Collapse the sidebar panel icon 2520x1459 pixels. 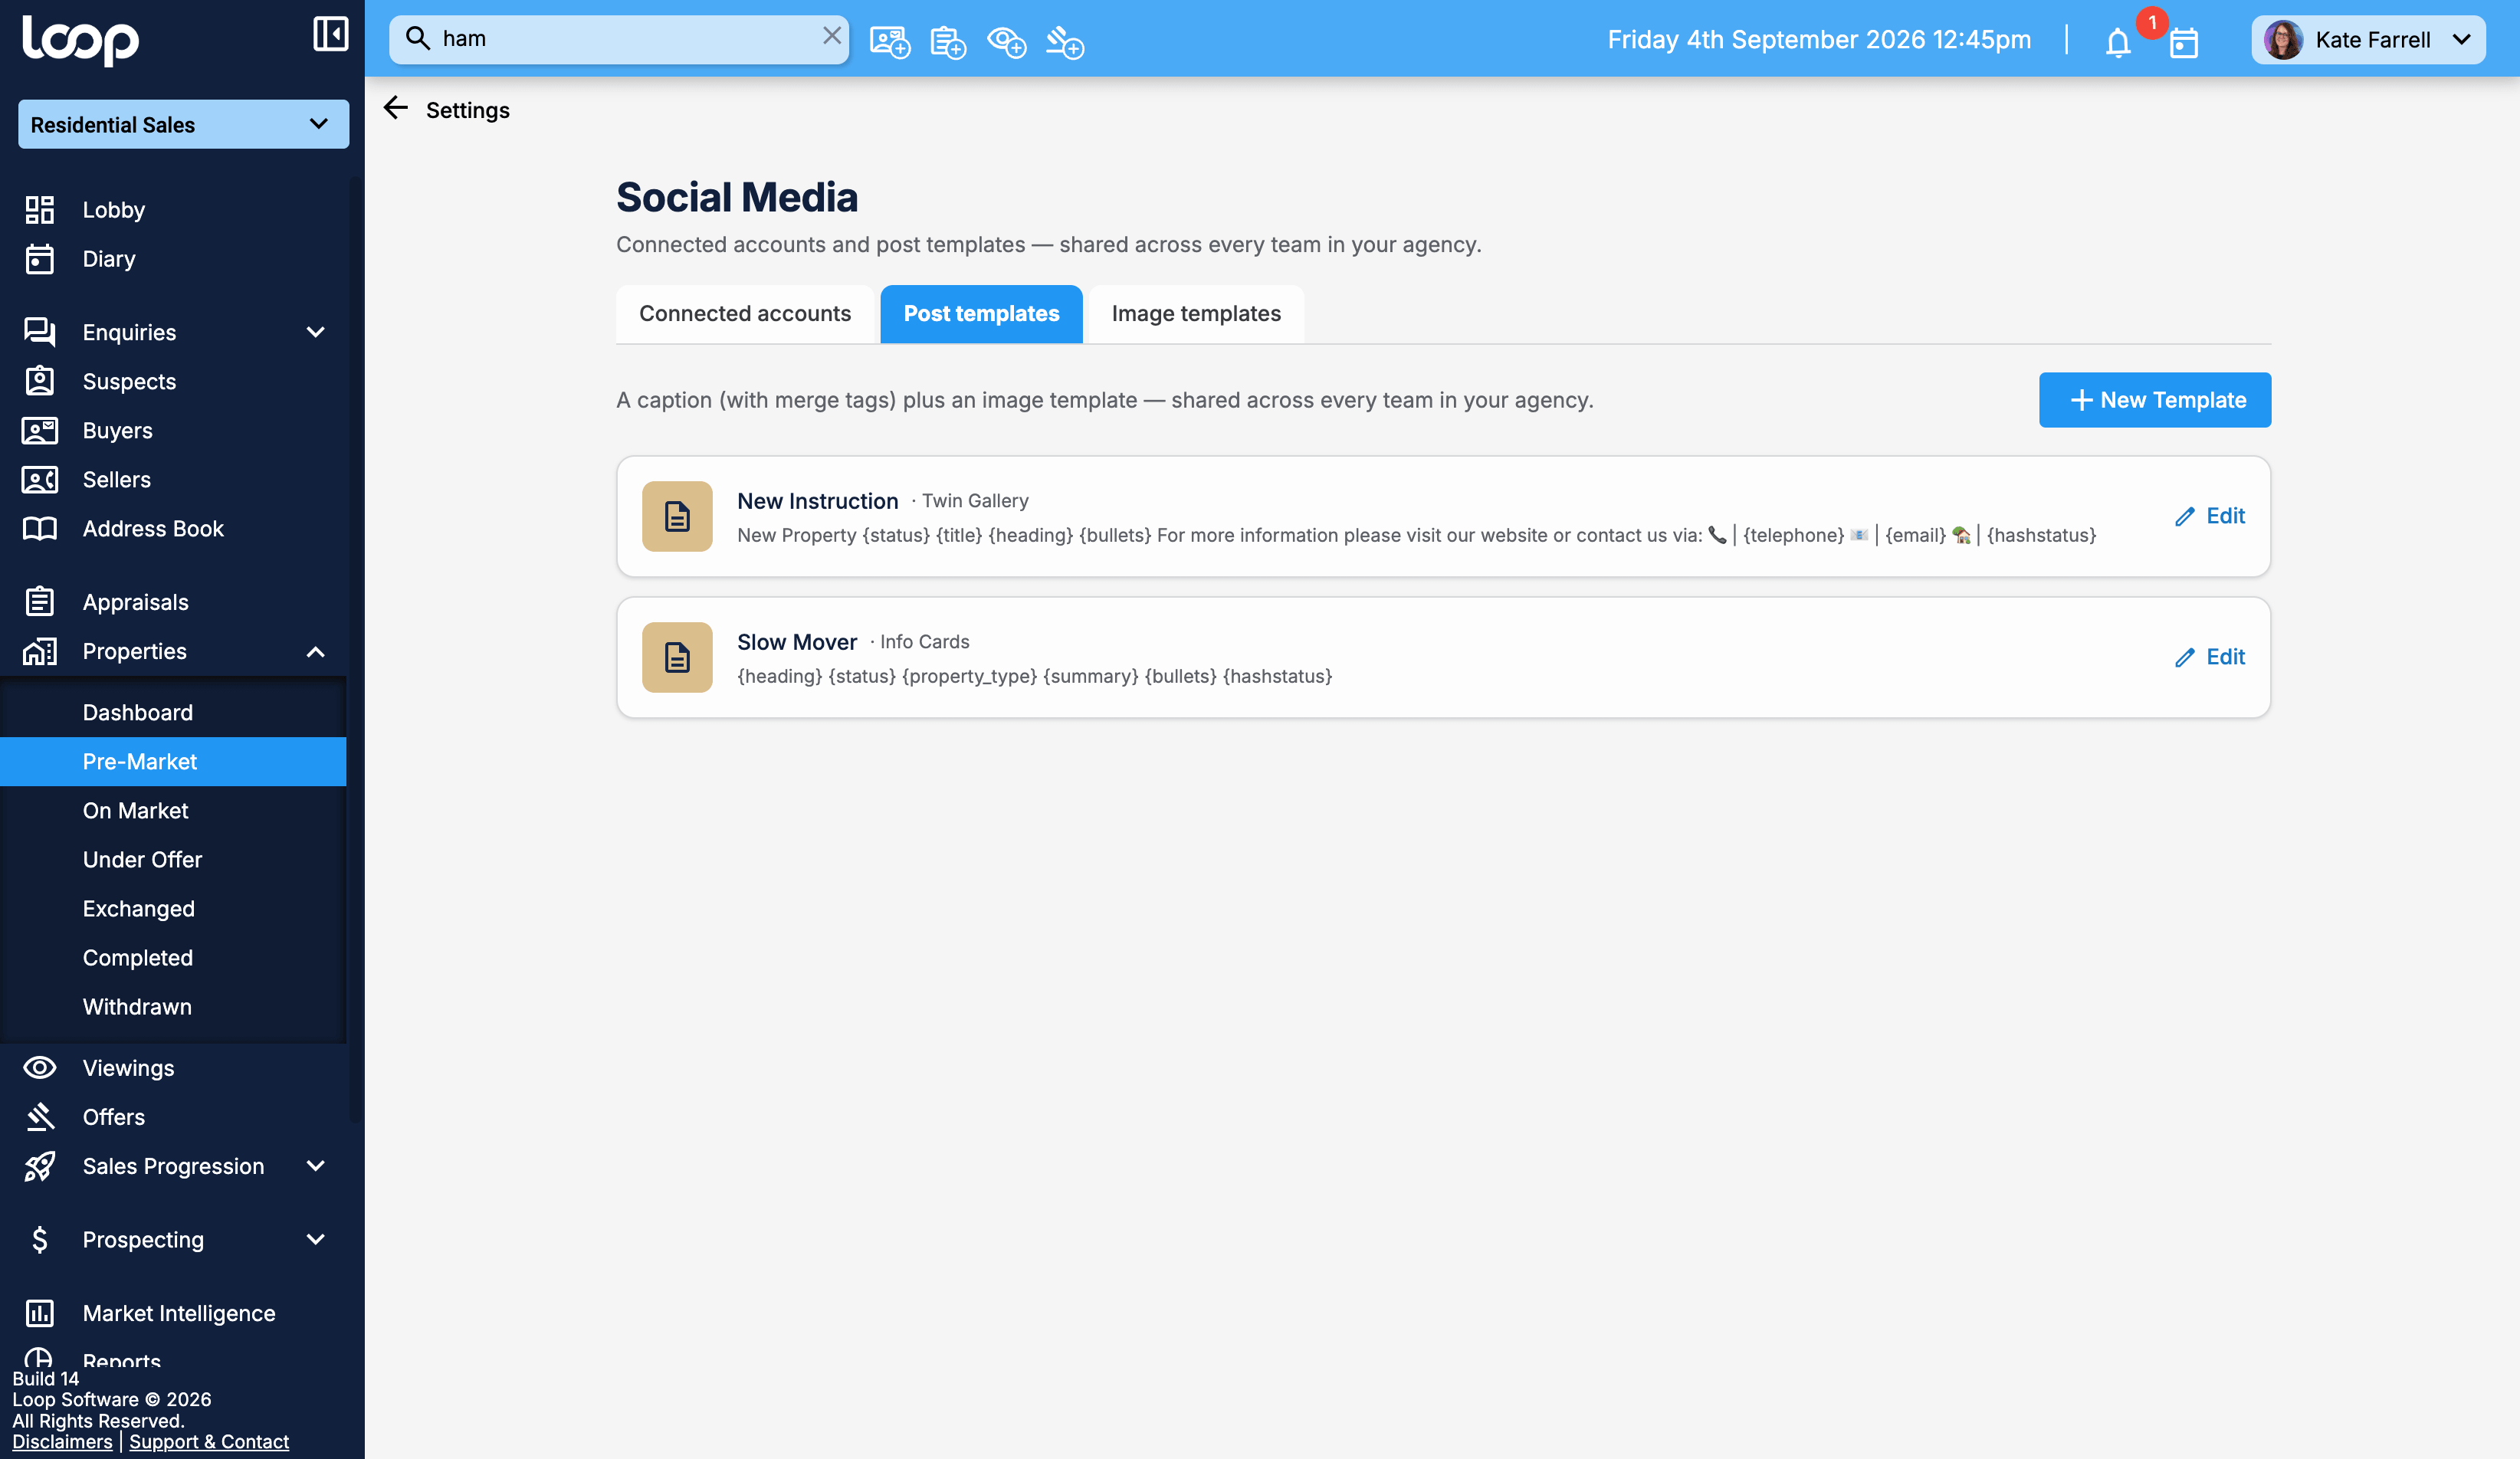(x=330, y=35)
